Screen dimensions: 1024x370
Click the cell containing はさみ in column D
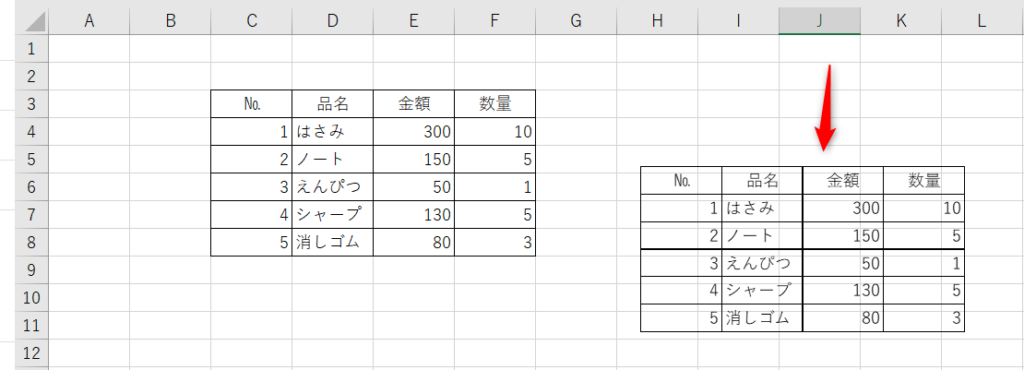tap(332, 132)
